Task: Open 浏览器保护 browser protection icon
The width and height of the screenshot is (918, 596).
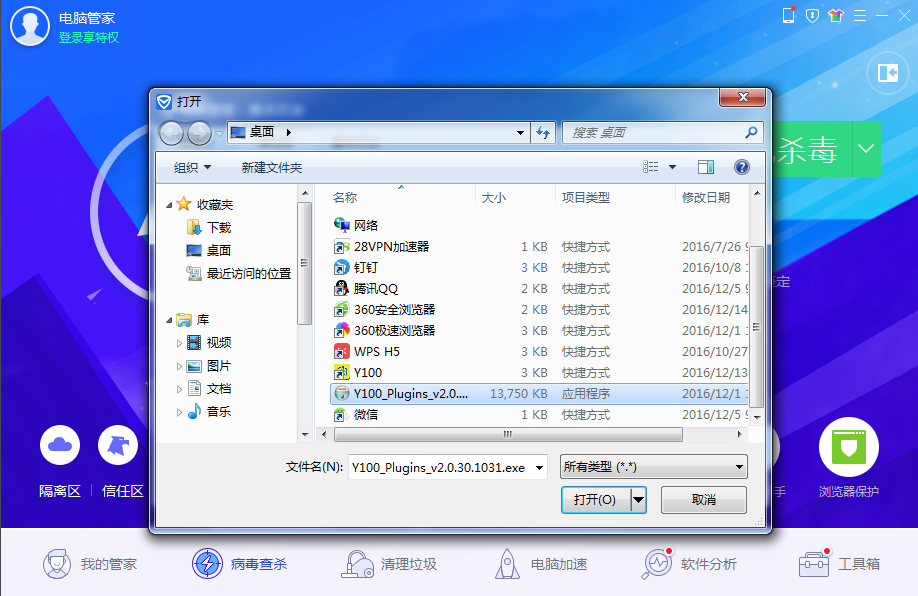Action: [848, 448]
